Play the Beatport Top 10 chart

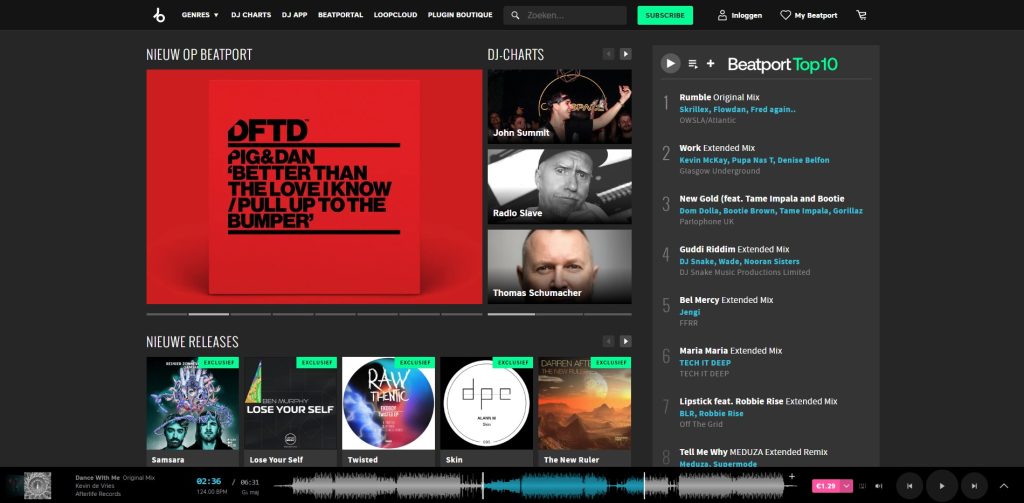(670, 63)
